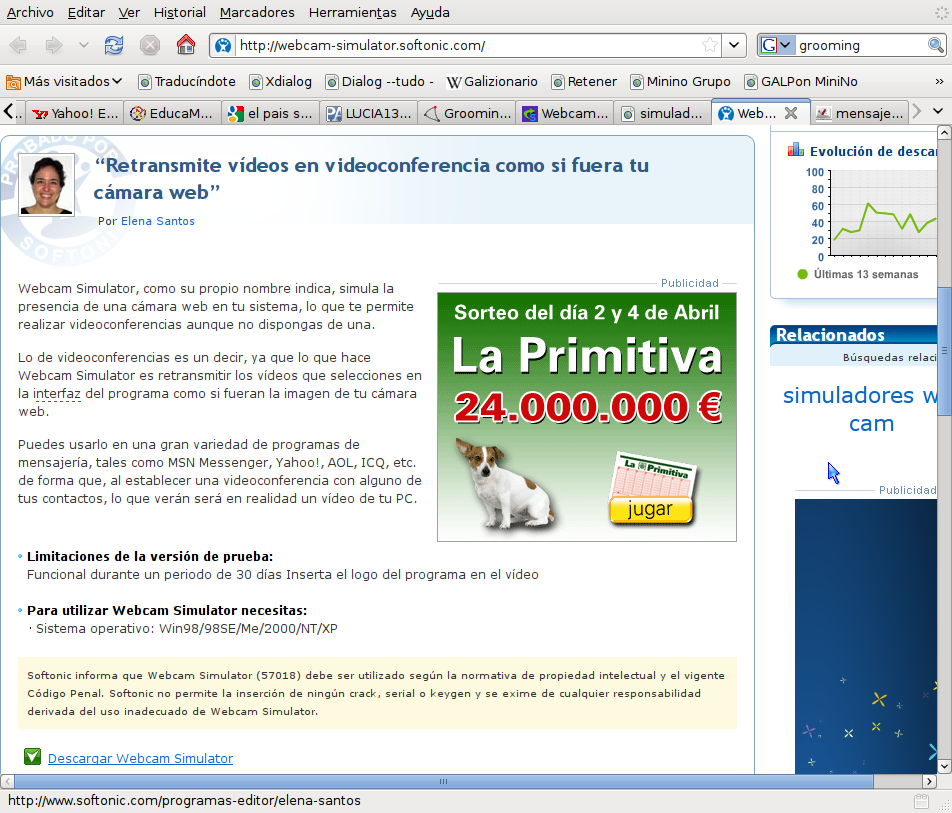
Task: Click the interfaz underlined word link
Action: point(56,393)
